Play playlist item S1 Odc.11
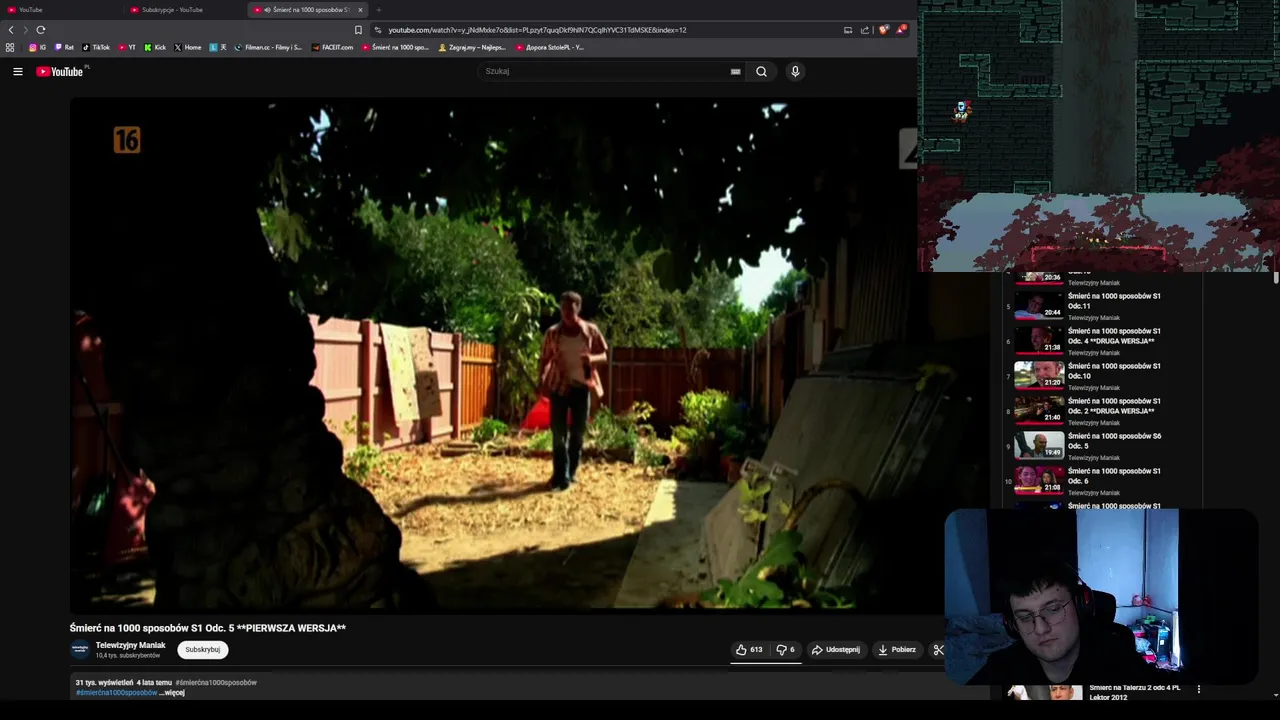Viewport: 1280px width, 720px height. (1100, 306)
